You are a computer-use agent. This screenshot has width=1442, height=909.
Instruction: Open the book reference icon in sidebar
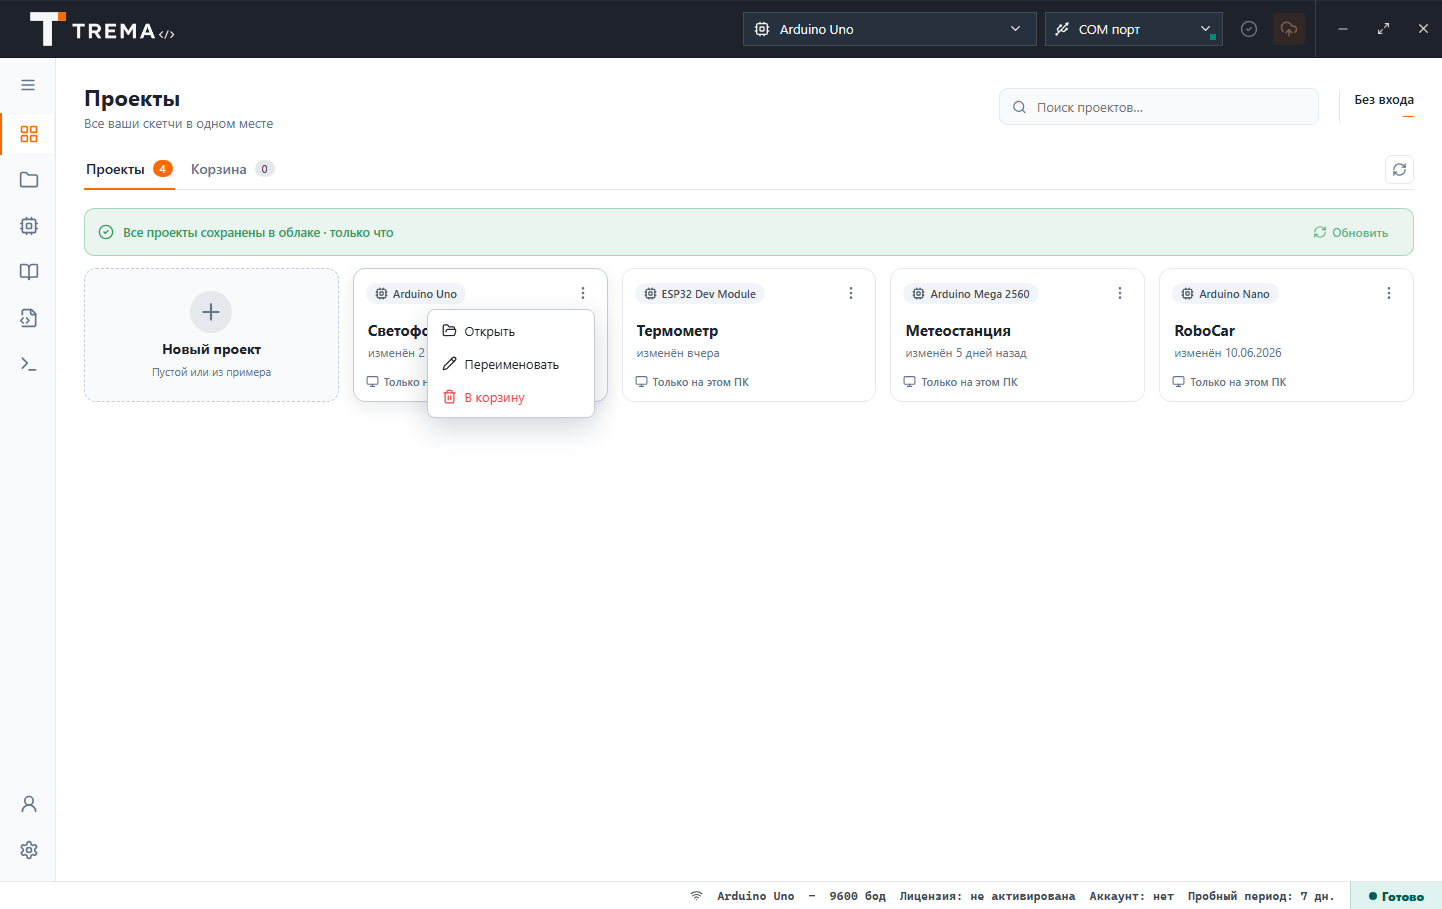[28, 272]
